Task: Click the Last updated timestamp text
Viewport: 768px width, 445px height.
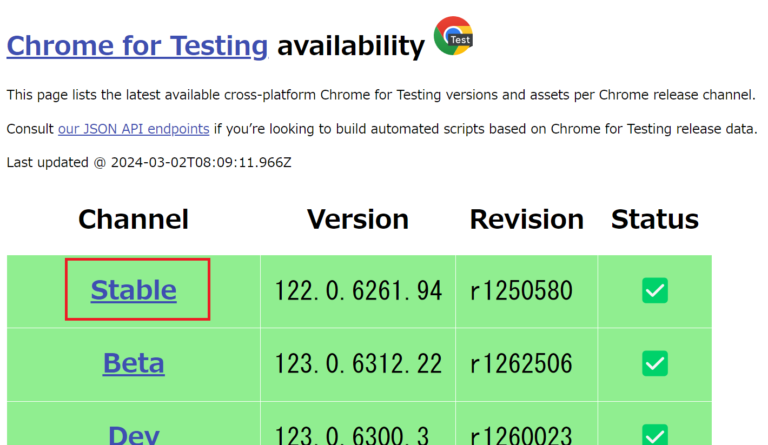Action: [x=149, y=162]
